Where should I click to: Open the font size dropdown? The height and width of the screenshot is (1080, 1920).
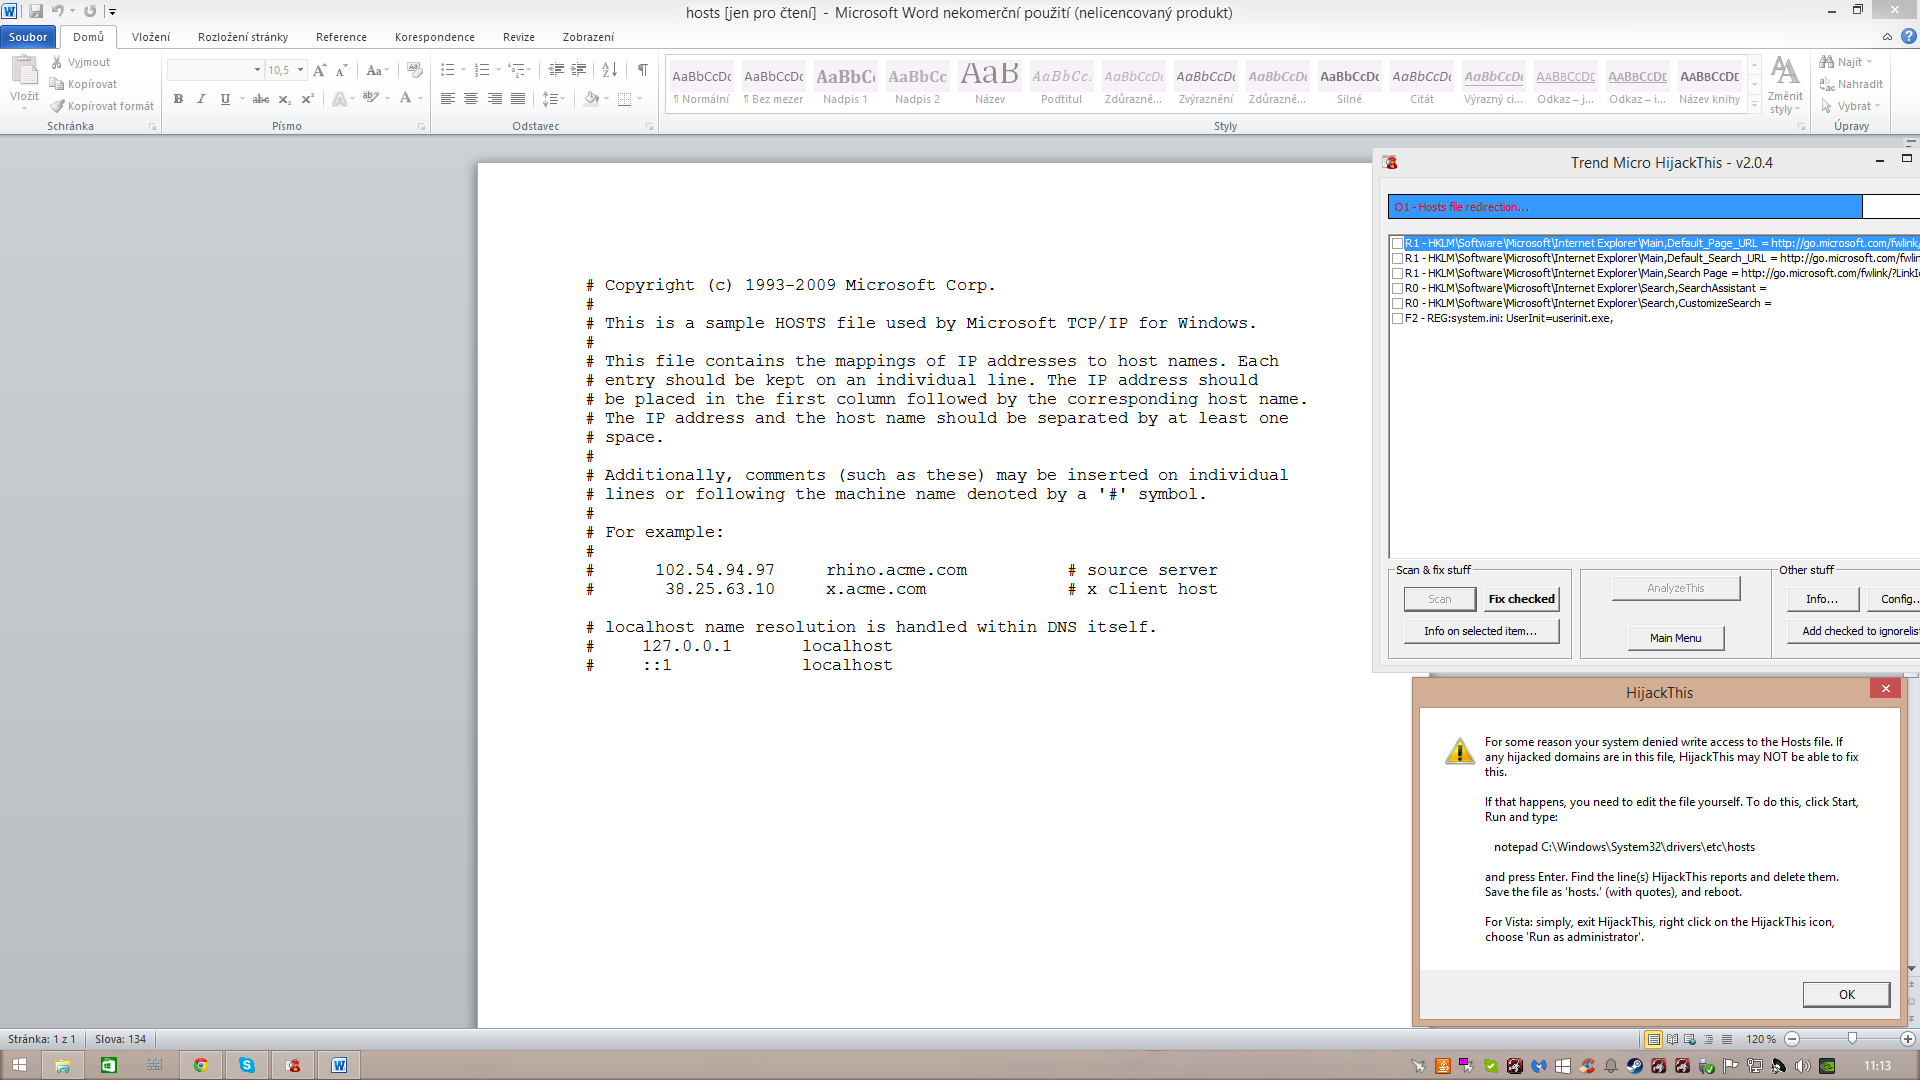pos(300,70)
